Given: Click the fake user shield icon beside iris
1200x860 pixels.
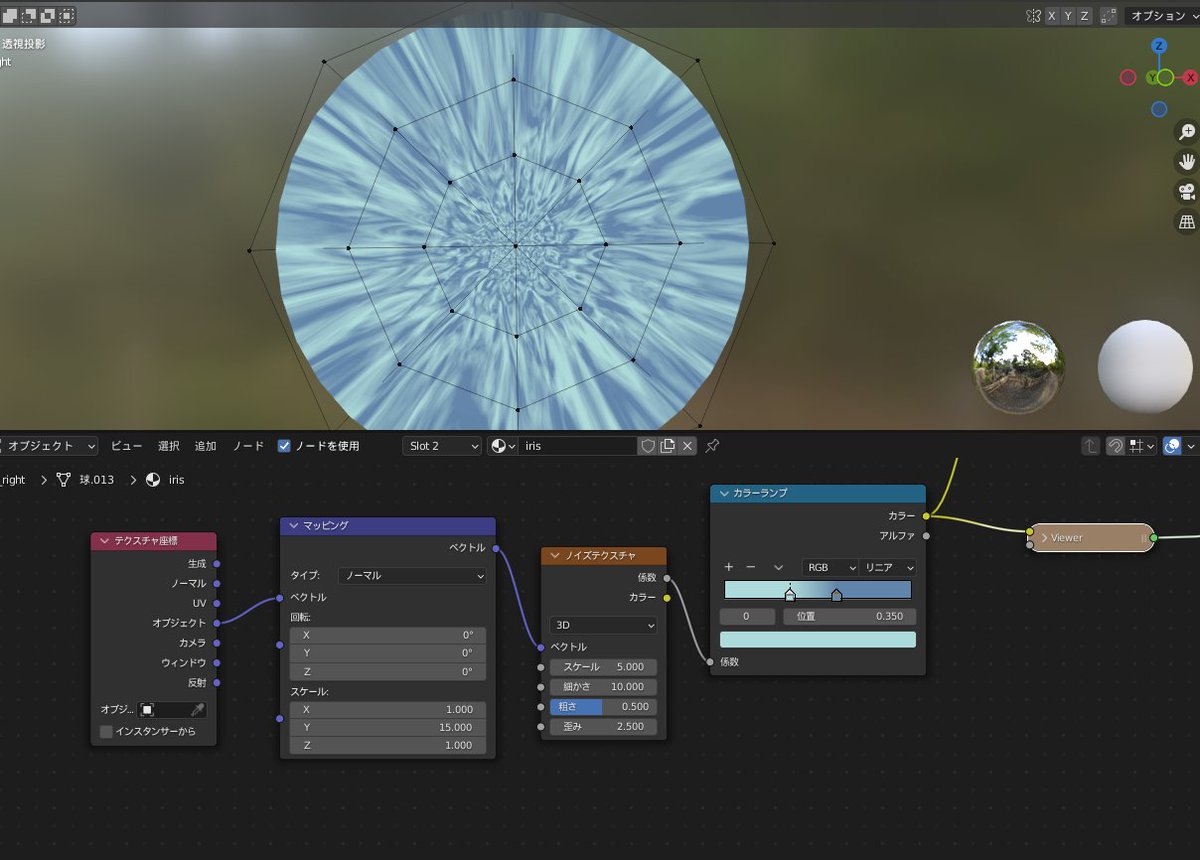Looking at the screenshot, I should pos(648,445).
